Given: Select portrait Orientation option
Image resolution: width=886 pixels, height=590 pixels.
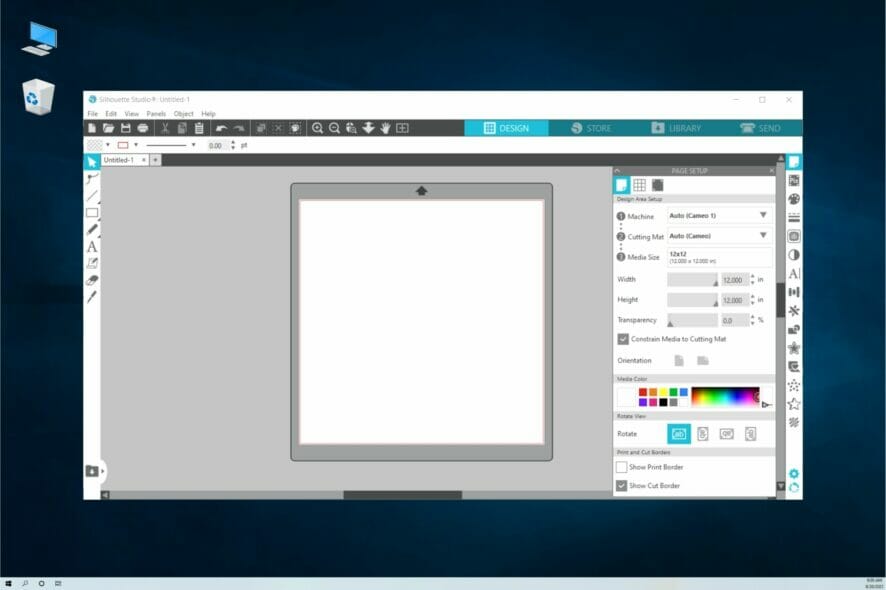Looking at the screenshot, I should pyautogui.click(x=679, y=361).
